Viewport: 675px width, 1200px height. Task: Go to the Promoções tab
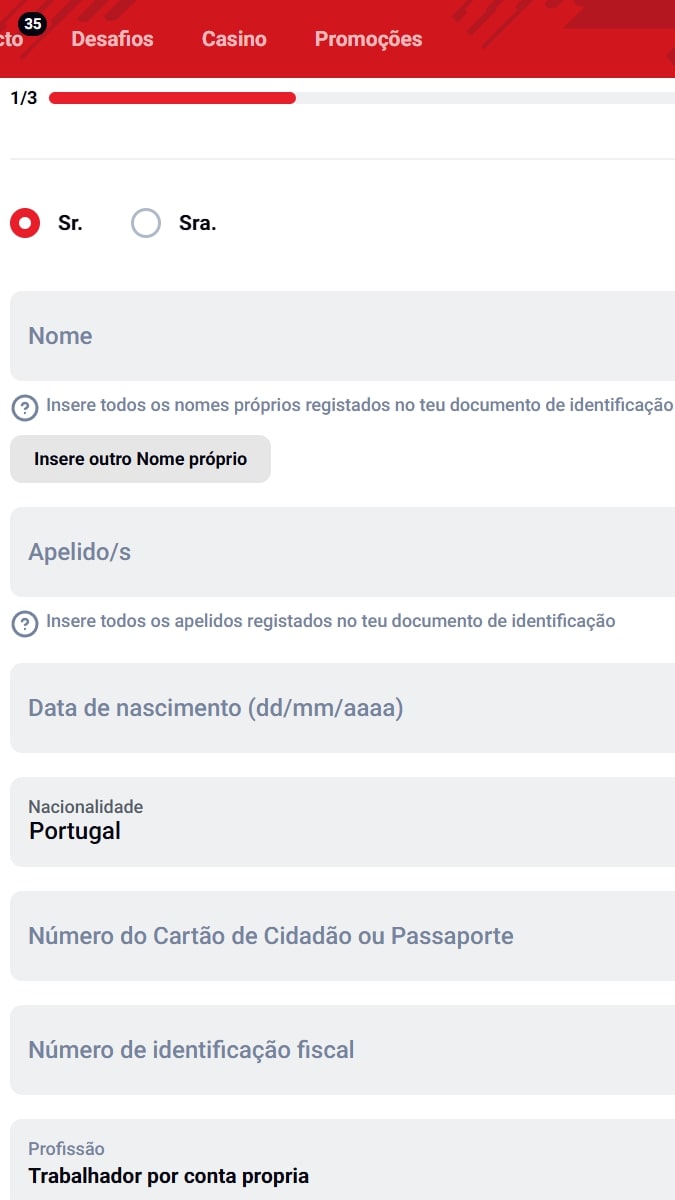[x=368, y=39]
